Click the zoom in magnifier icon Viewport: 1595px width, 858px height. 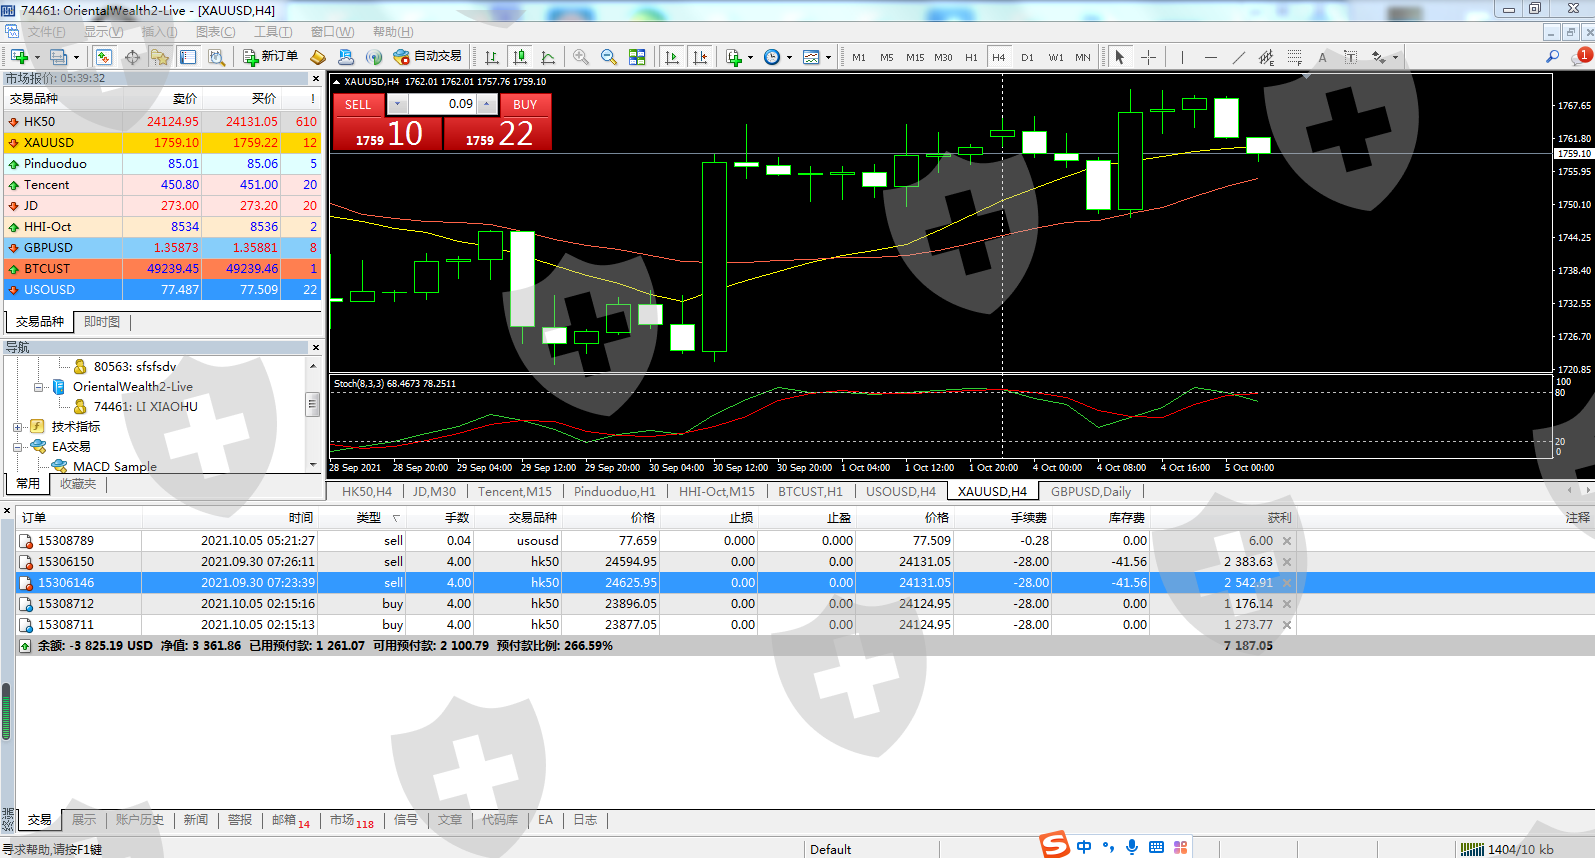pyautogui.click(x=580, y=57)
